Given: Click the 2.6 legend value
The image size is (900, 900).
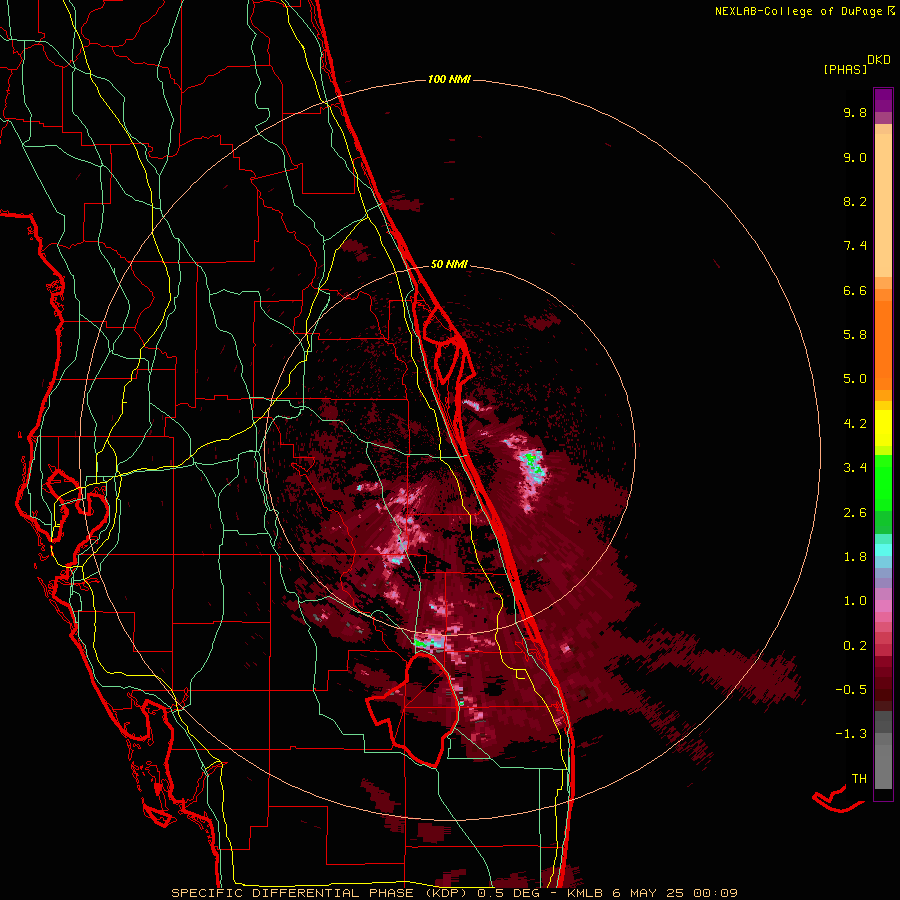Looking at the screenshot, I should [x=855, y=513].
